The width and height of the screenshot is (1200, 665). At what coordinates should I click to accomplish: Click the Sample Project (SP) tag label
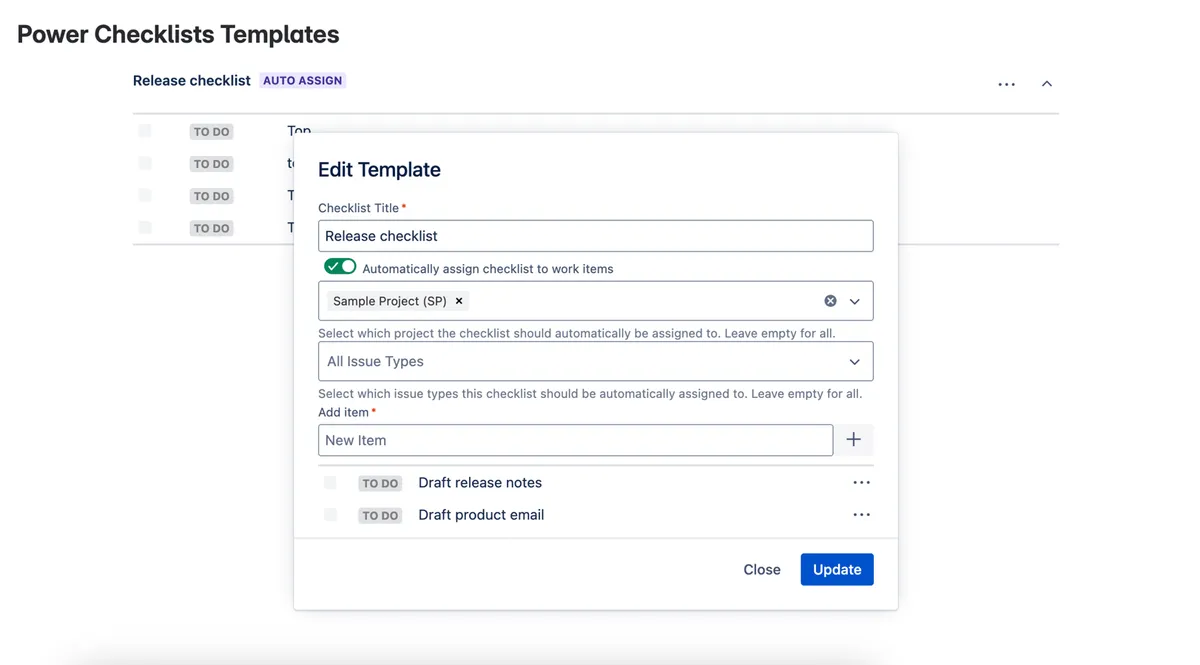[390, 301]
